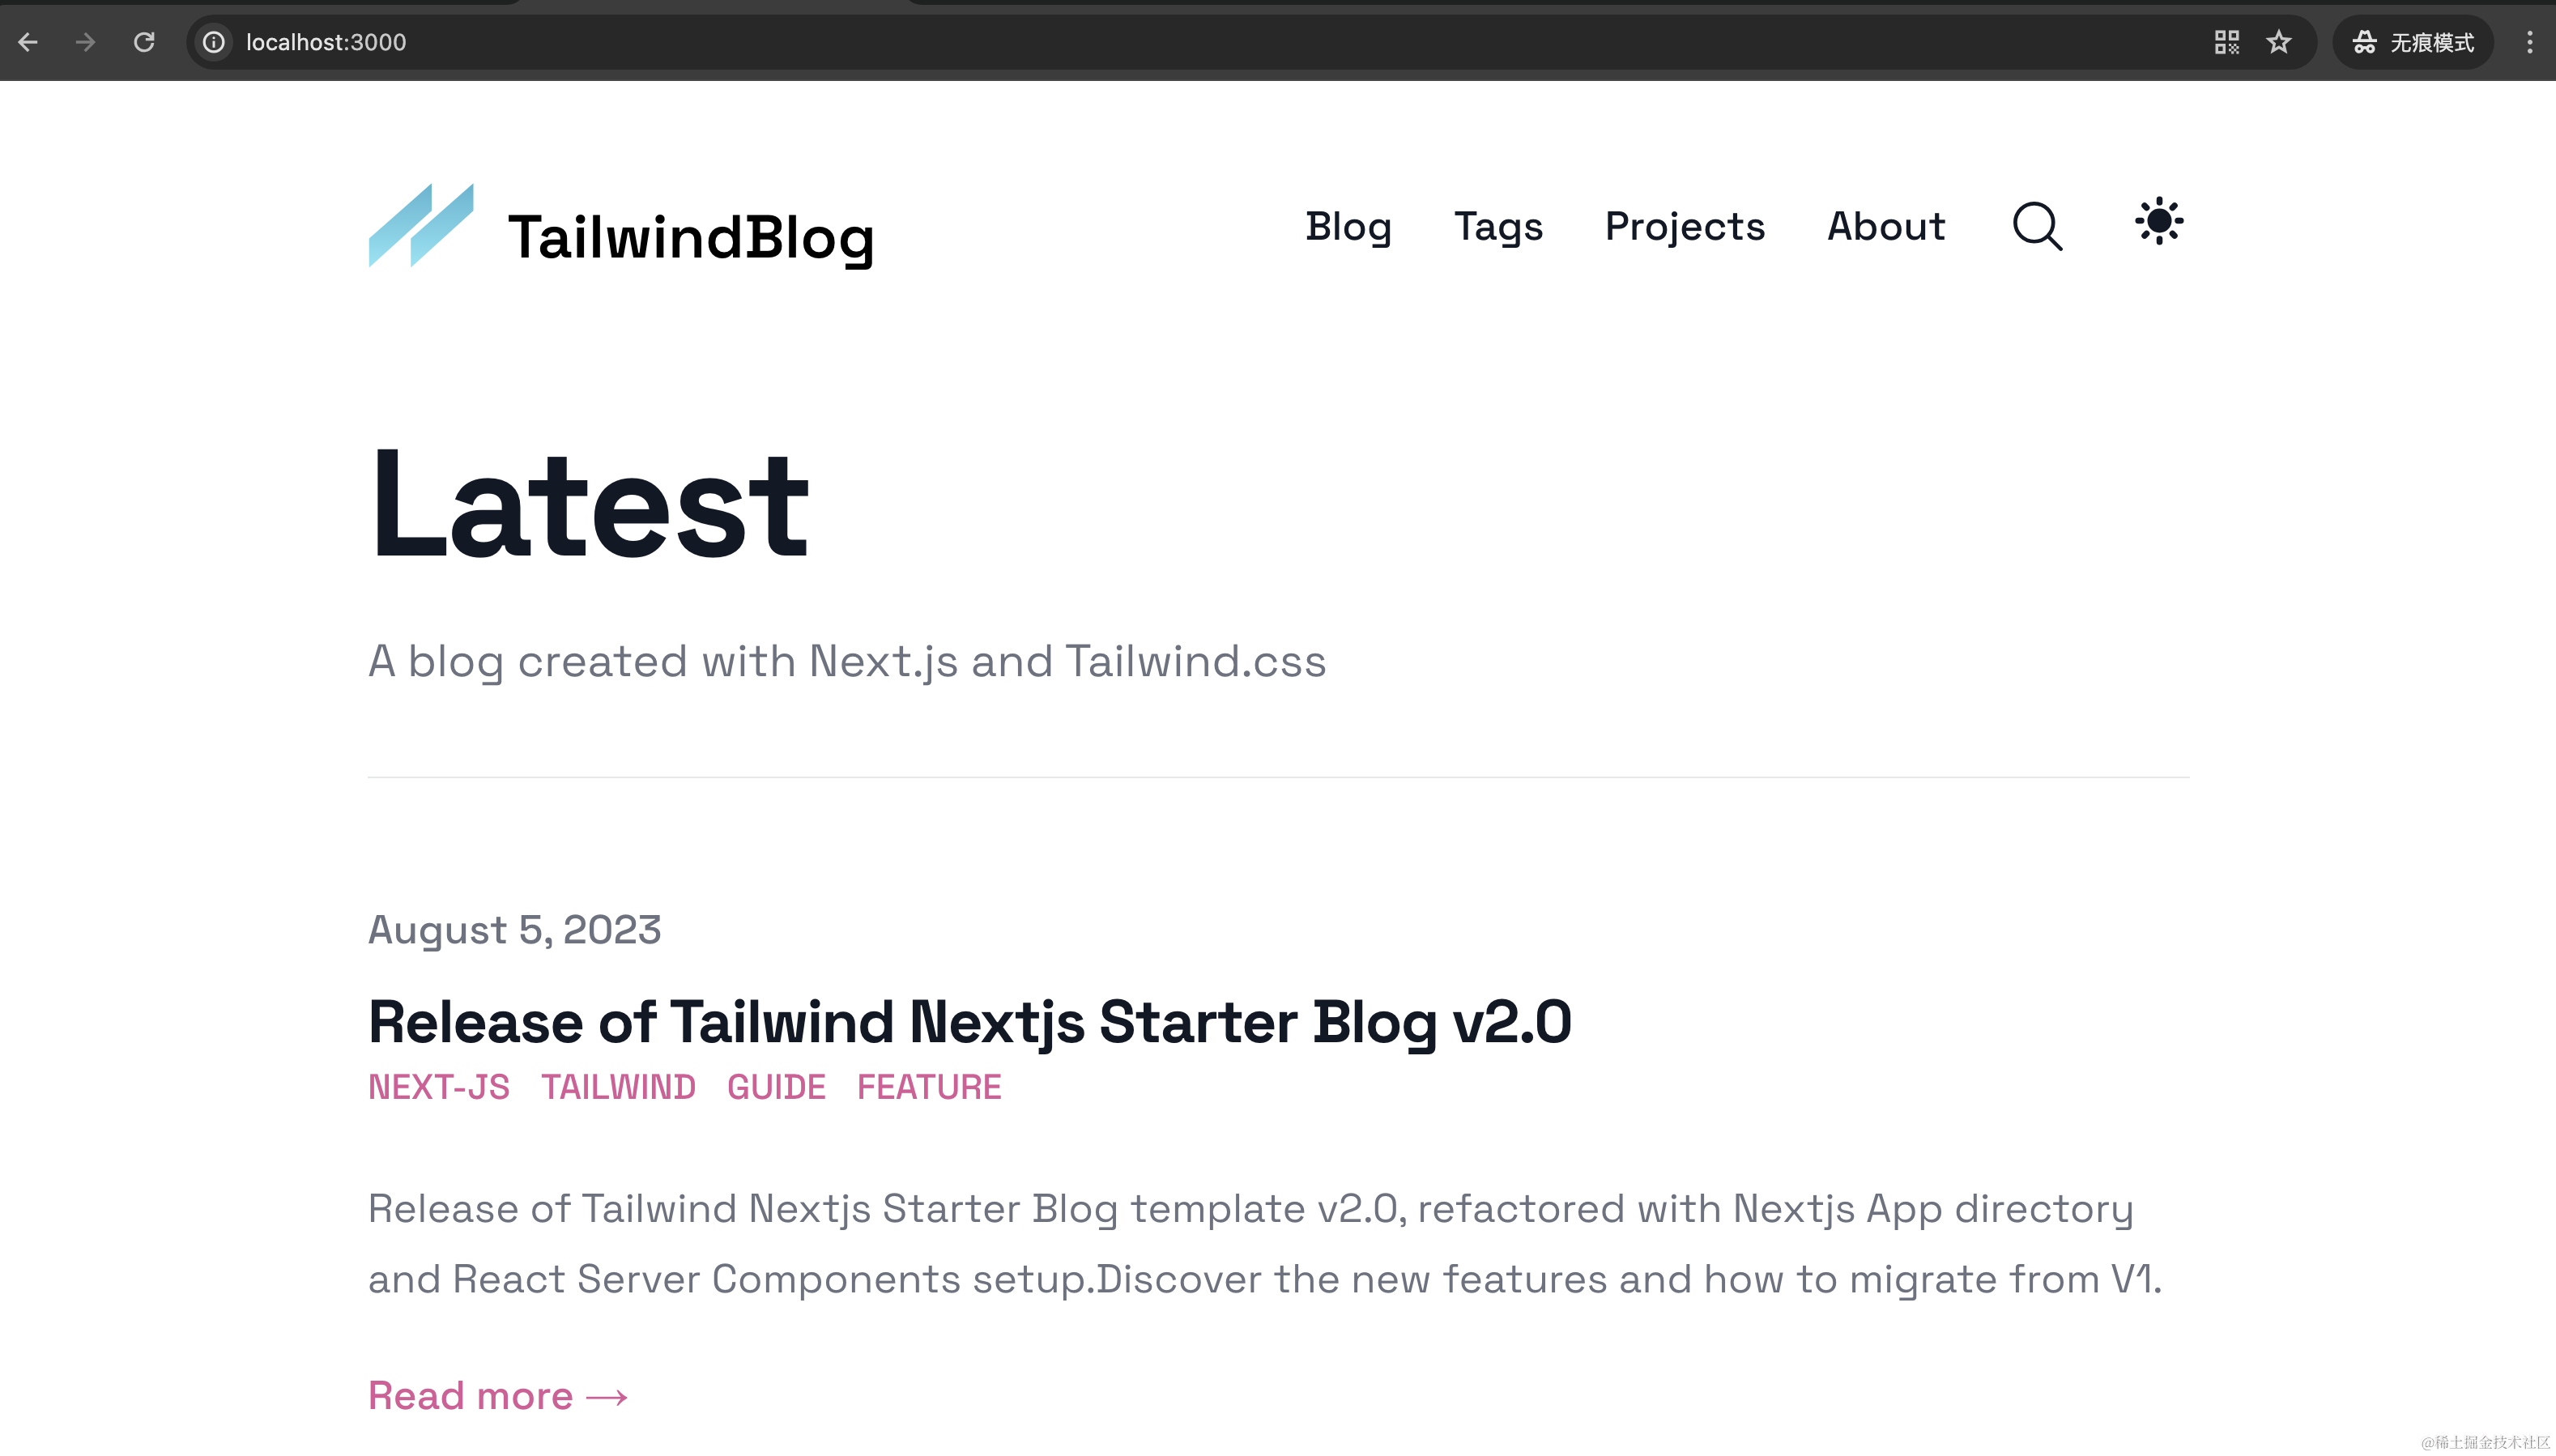The width and height of the screenshot is (2556, 1456).
Task: Click the QR code icon in address bar
Action: click(x=2226, y=42)
